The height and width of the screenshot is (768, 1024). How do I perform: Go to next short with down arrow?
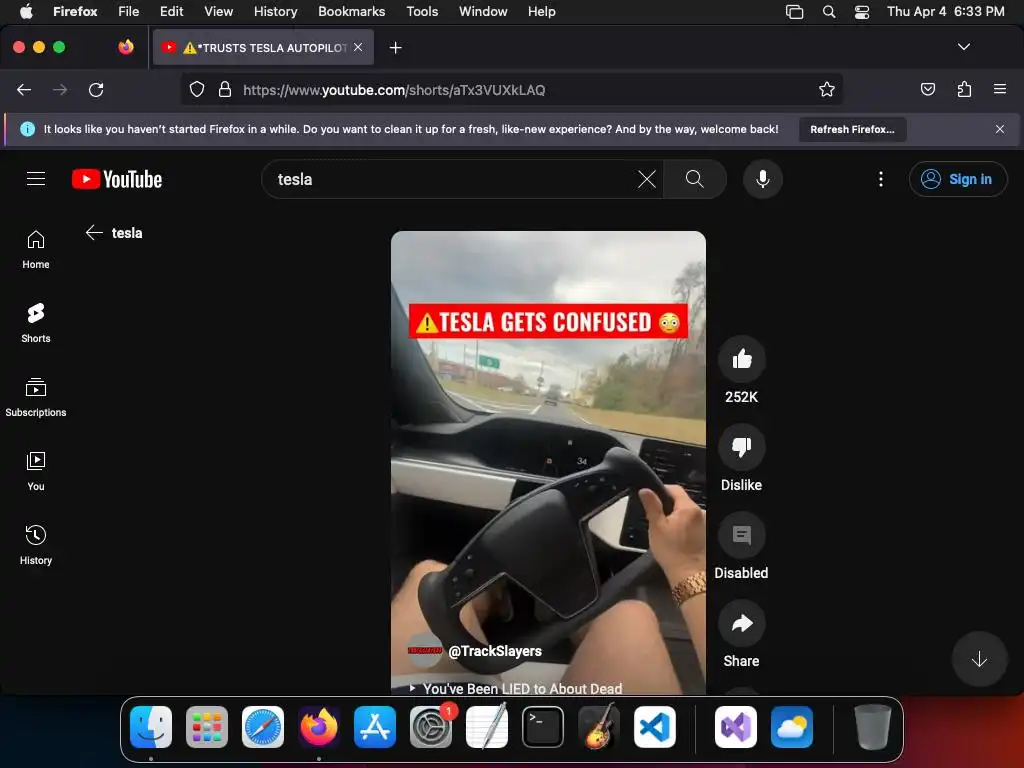(979, 659)
